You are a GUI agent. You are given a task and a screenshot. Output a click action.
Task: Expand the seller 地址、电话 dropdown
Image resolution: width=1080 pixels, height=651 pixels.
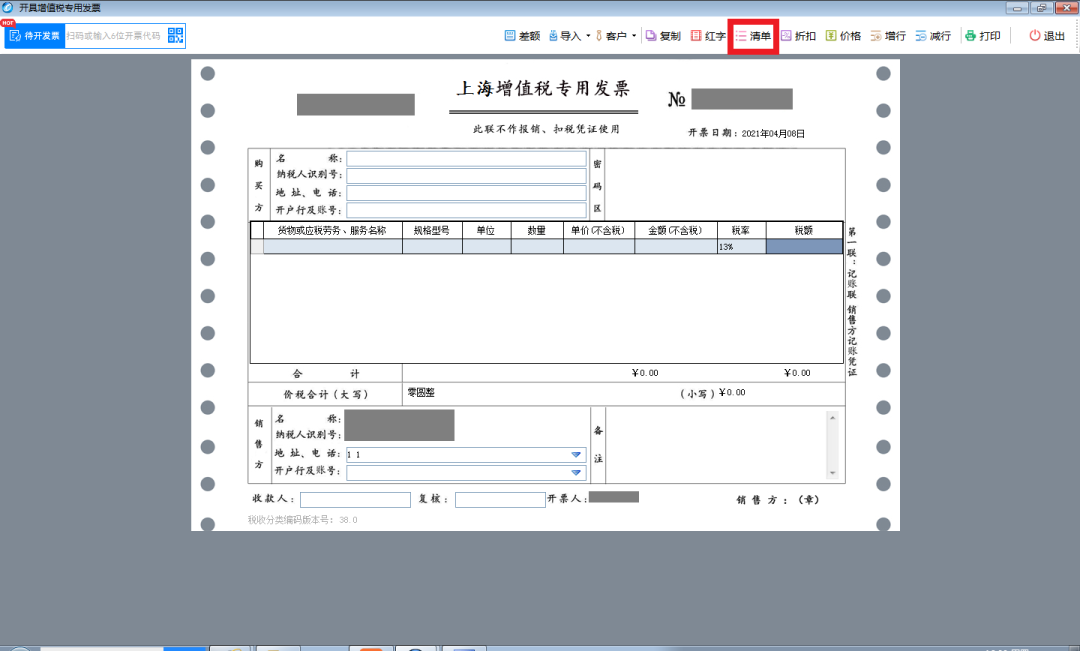pyautogui.click(x=576, y=455)
